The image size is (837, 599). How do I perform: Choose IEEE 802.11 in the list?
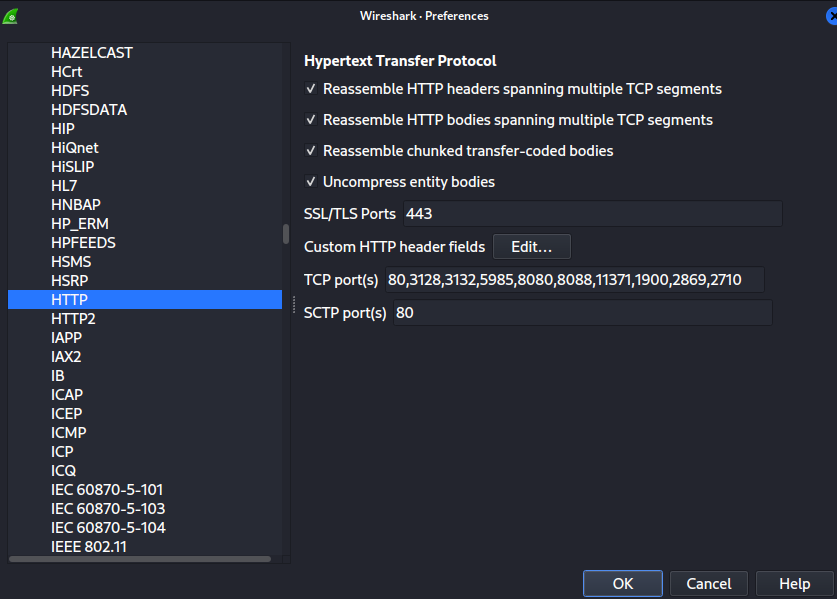pyautogui.click(x=89, y=547)
